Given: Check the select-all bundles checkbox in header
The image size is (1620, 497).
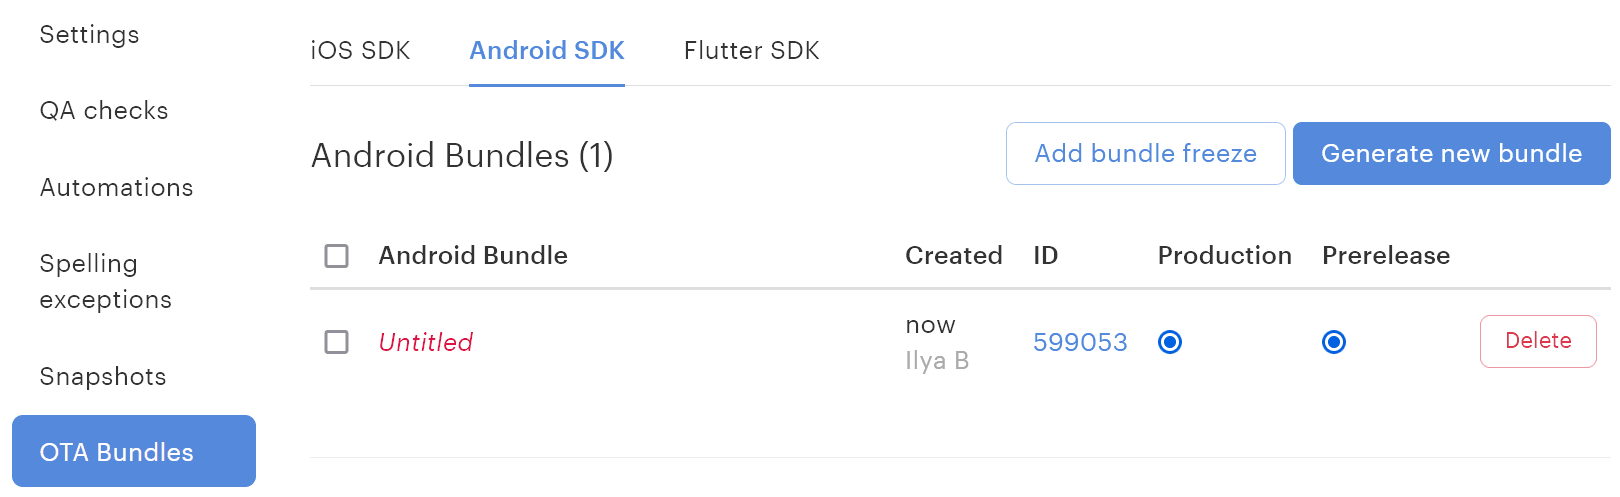Looking at the screenshot, I should pyautogui.click(x=337, y=256).
